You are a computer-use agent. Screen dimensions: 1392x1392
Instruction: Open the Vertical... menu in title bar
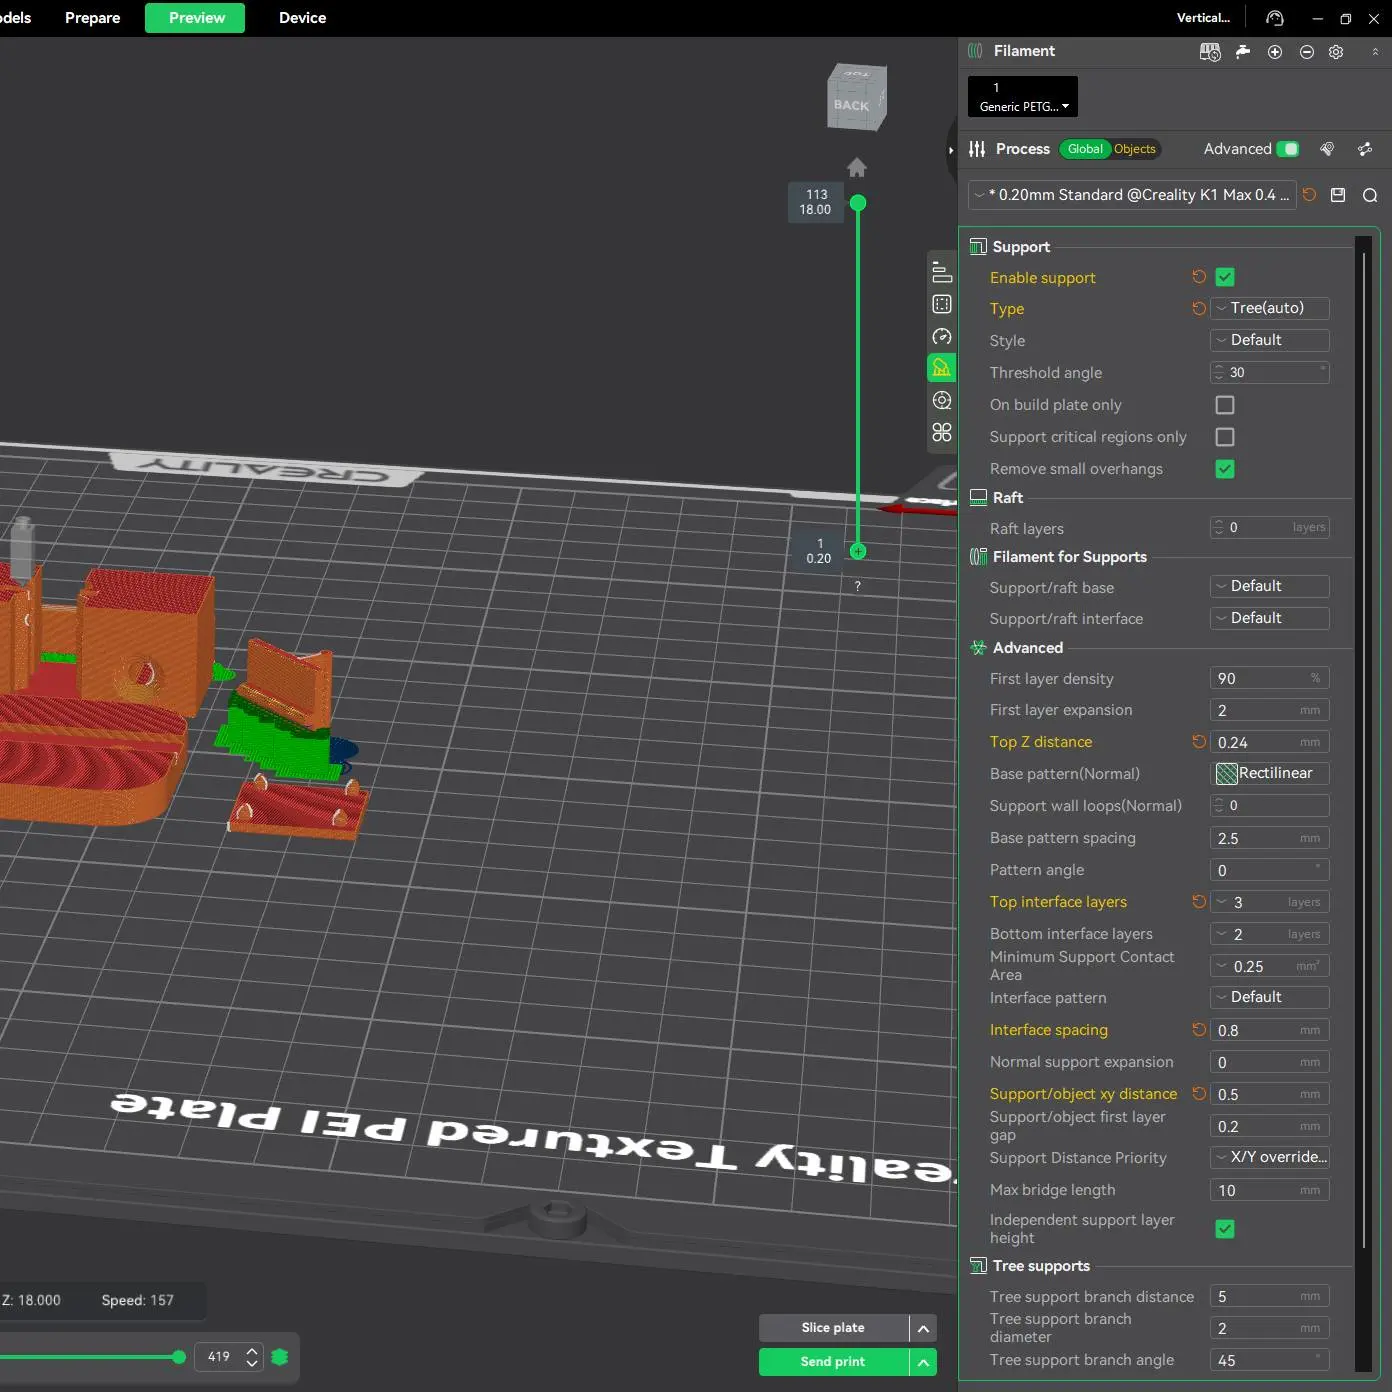[1204, 18]
